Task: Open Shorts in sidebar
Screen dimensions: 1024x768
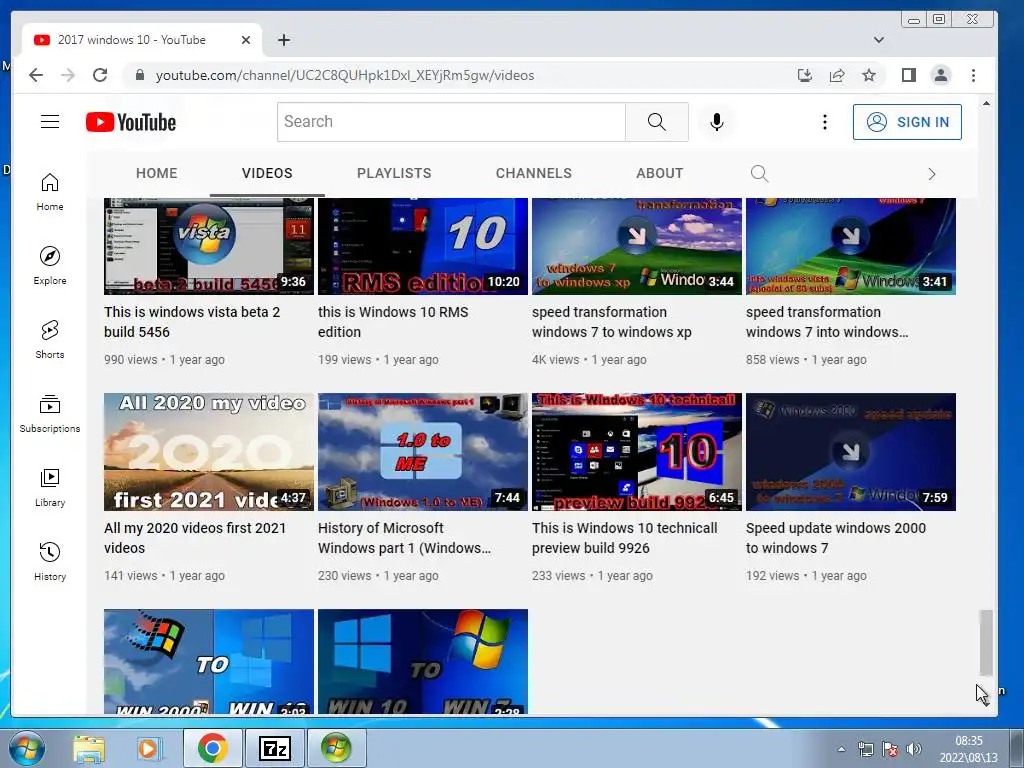Action: 50,340
